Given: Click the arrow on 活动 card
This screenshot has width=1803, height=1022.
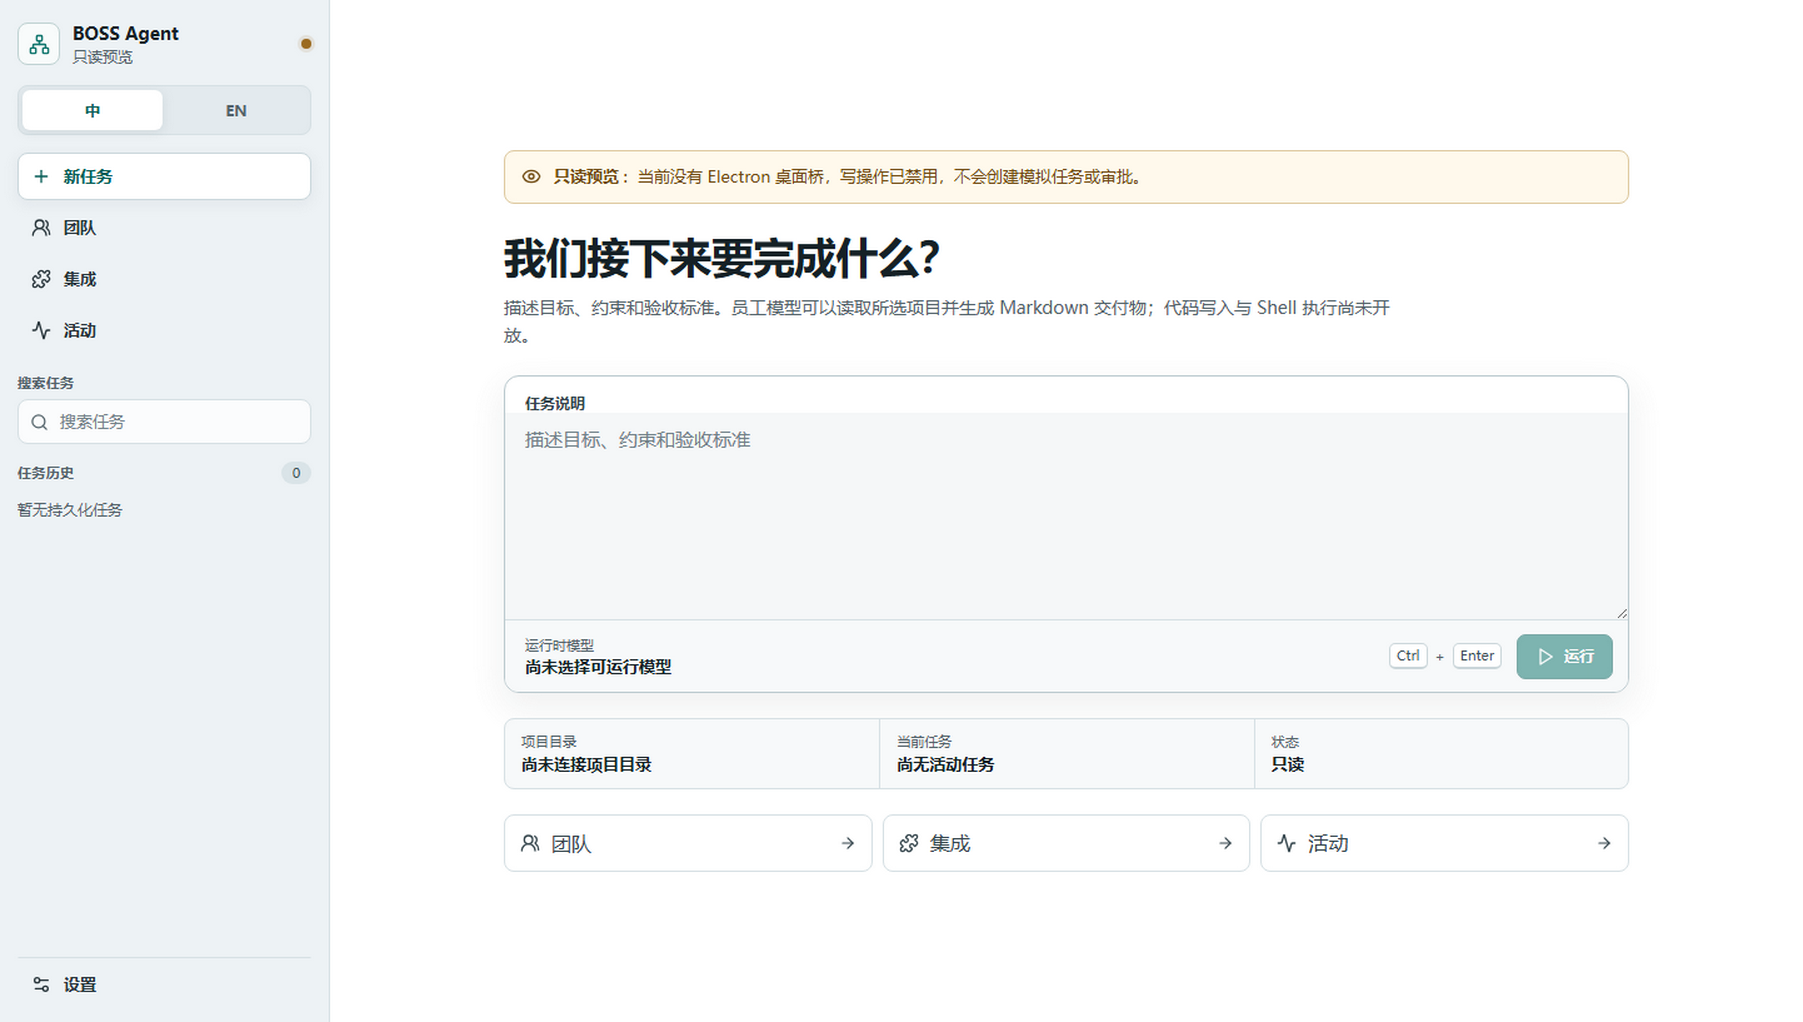Looking at the screenshot, I should point(1604,843).
